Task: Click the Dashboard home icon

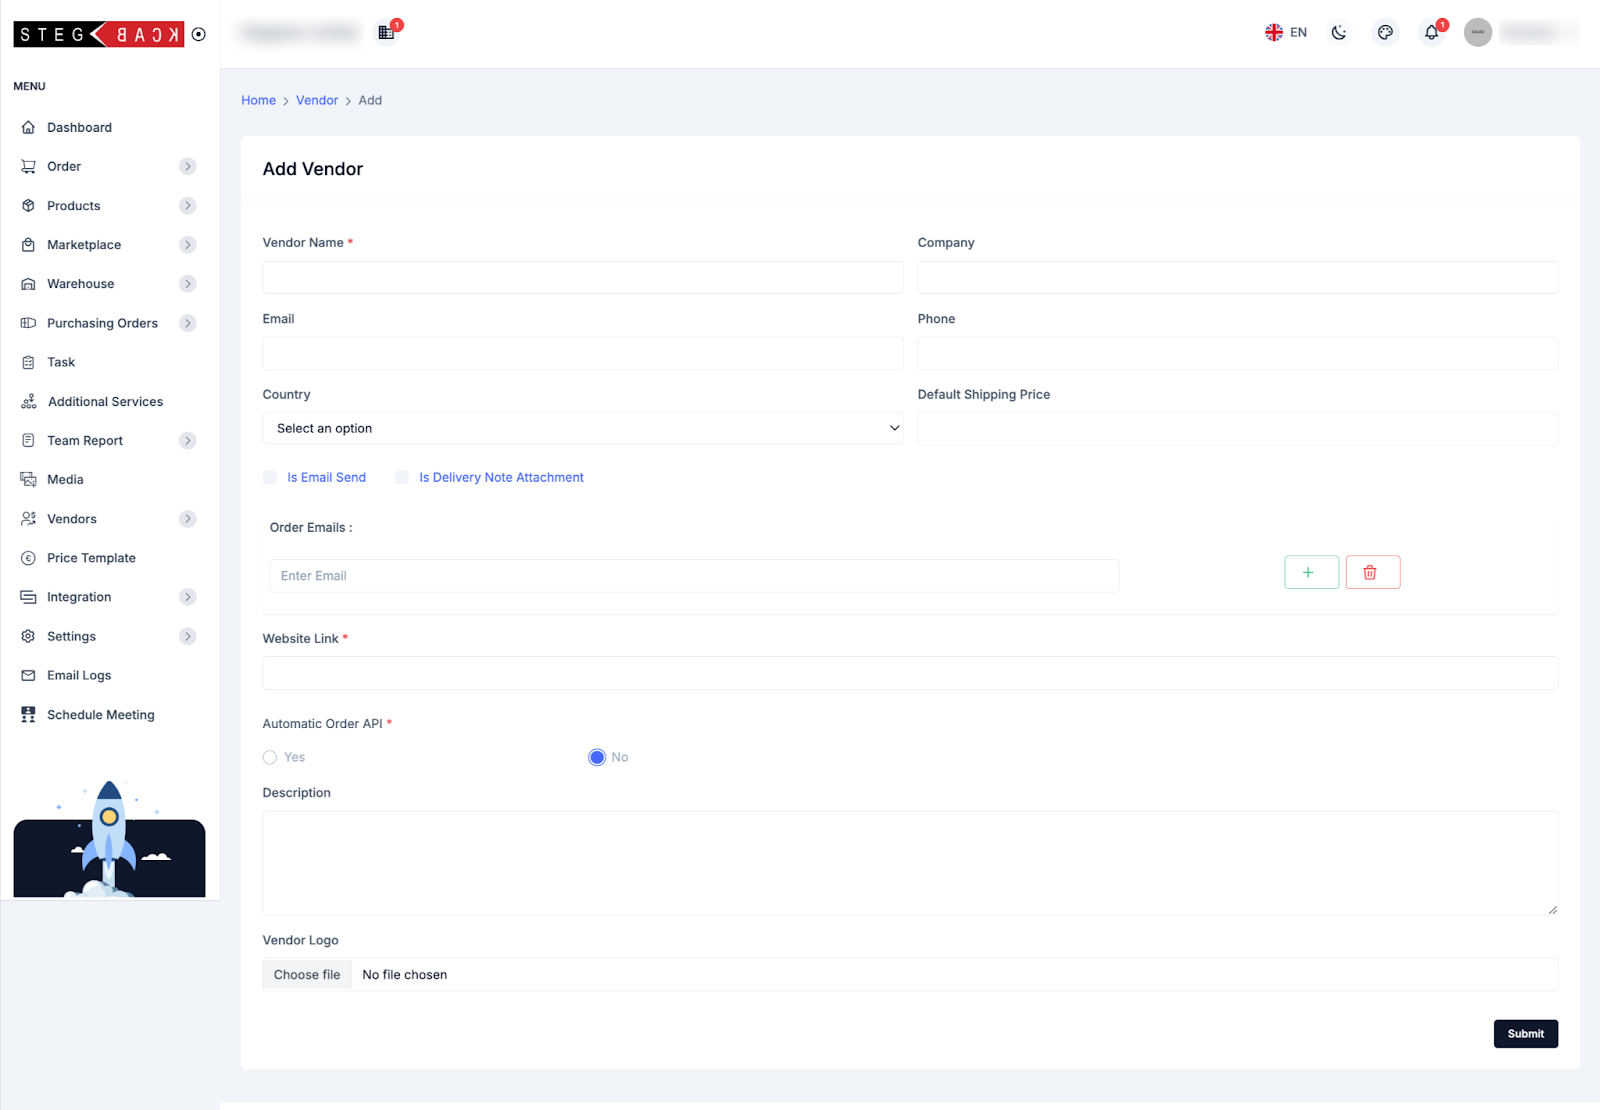Action: click(28, 127)
